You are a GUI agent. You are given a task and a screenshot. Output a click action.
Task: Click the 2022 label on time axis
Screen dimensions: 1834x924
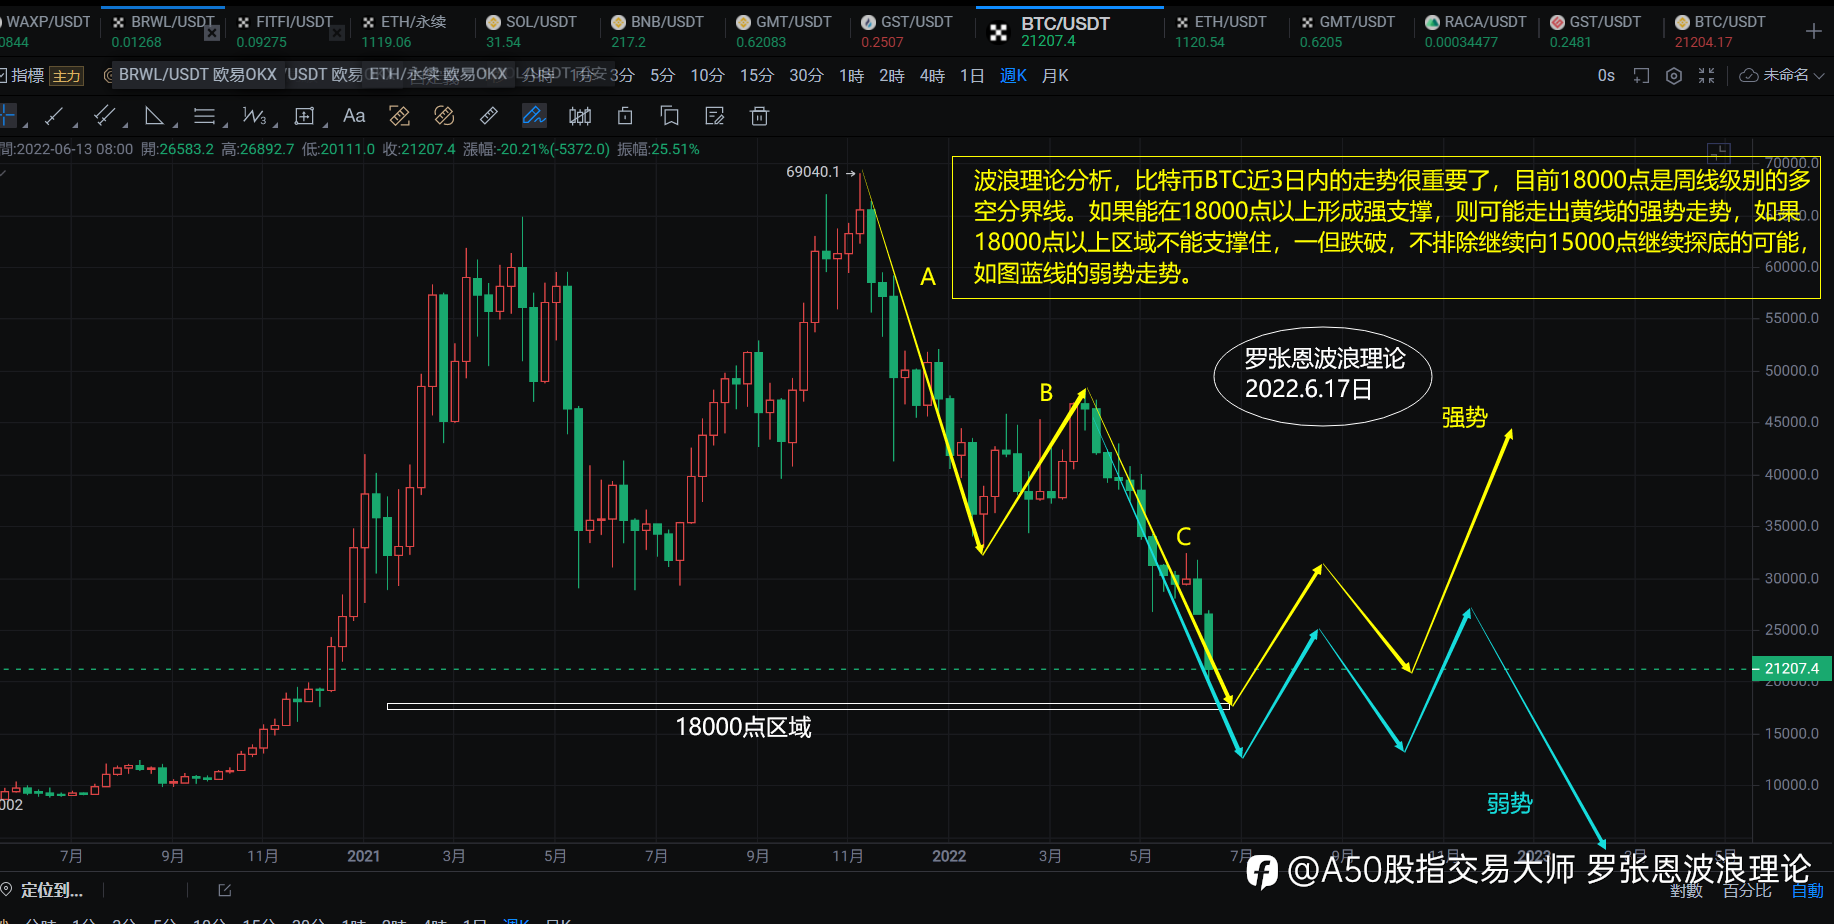[x=949, y=856]
